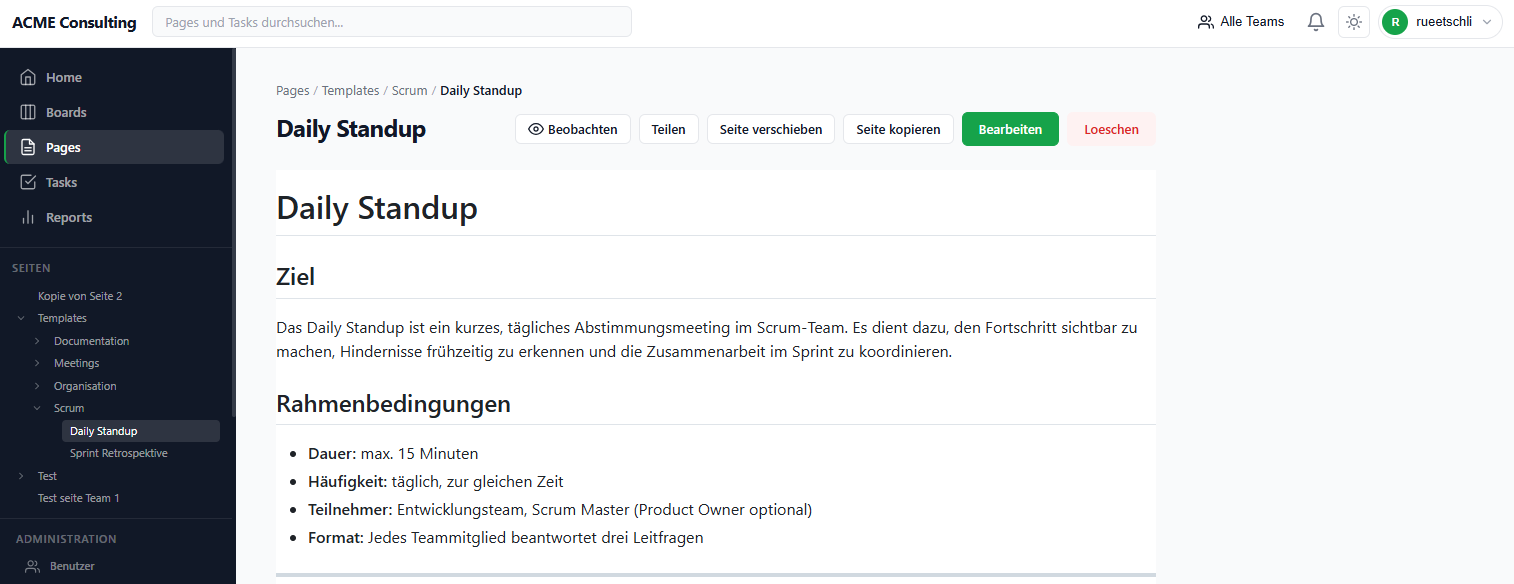Click the green R user avatar

pyautogui.click(x=1395, y=21)
